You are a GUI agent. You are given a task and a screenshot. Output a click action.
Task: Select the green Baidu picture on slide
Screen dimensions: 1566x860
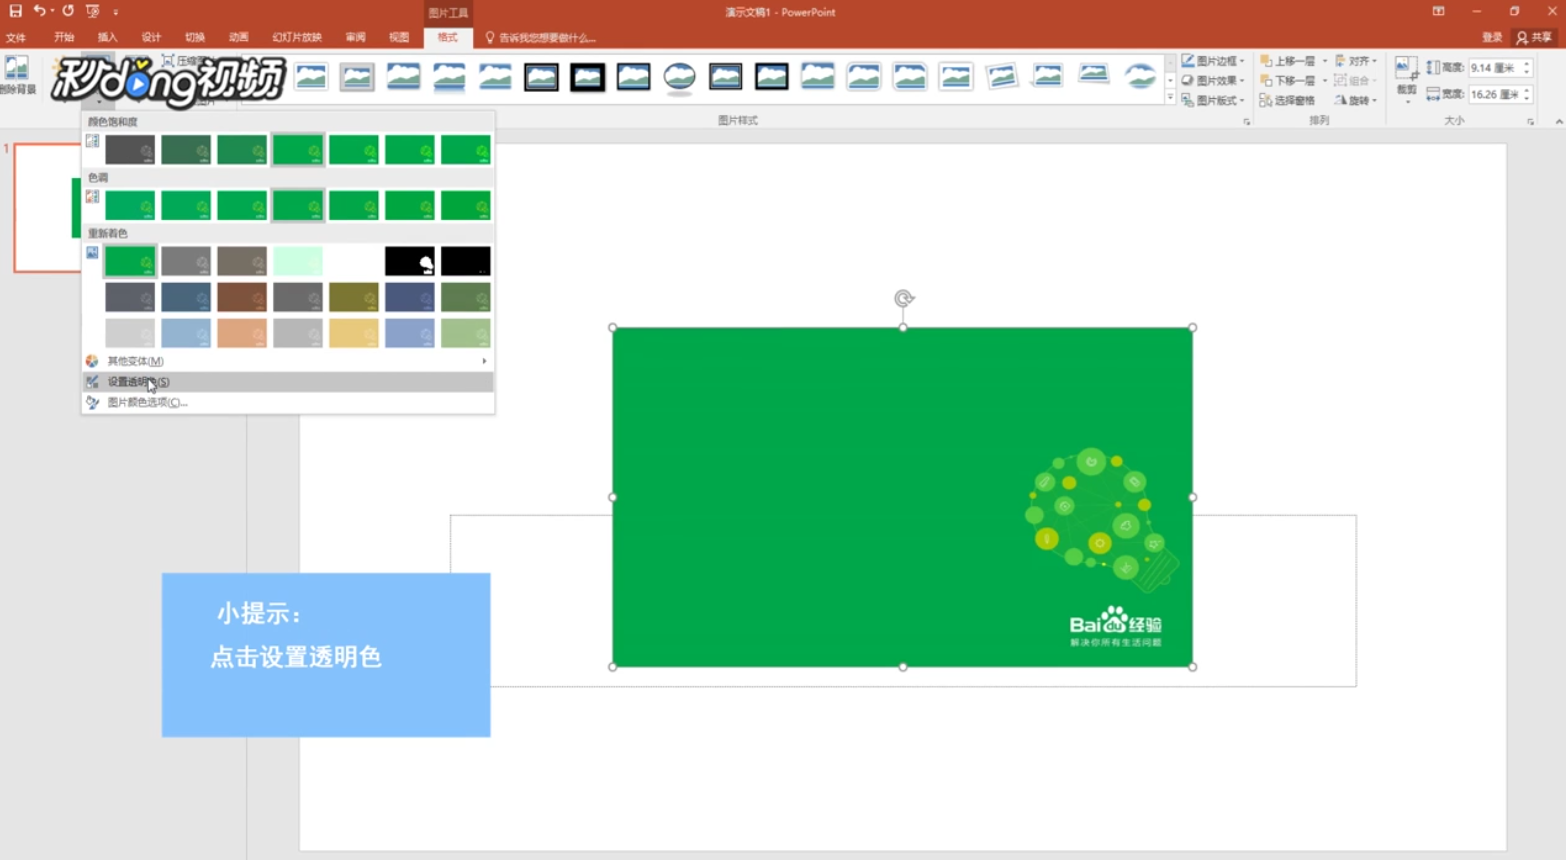click(902, 497)
